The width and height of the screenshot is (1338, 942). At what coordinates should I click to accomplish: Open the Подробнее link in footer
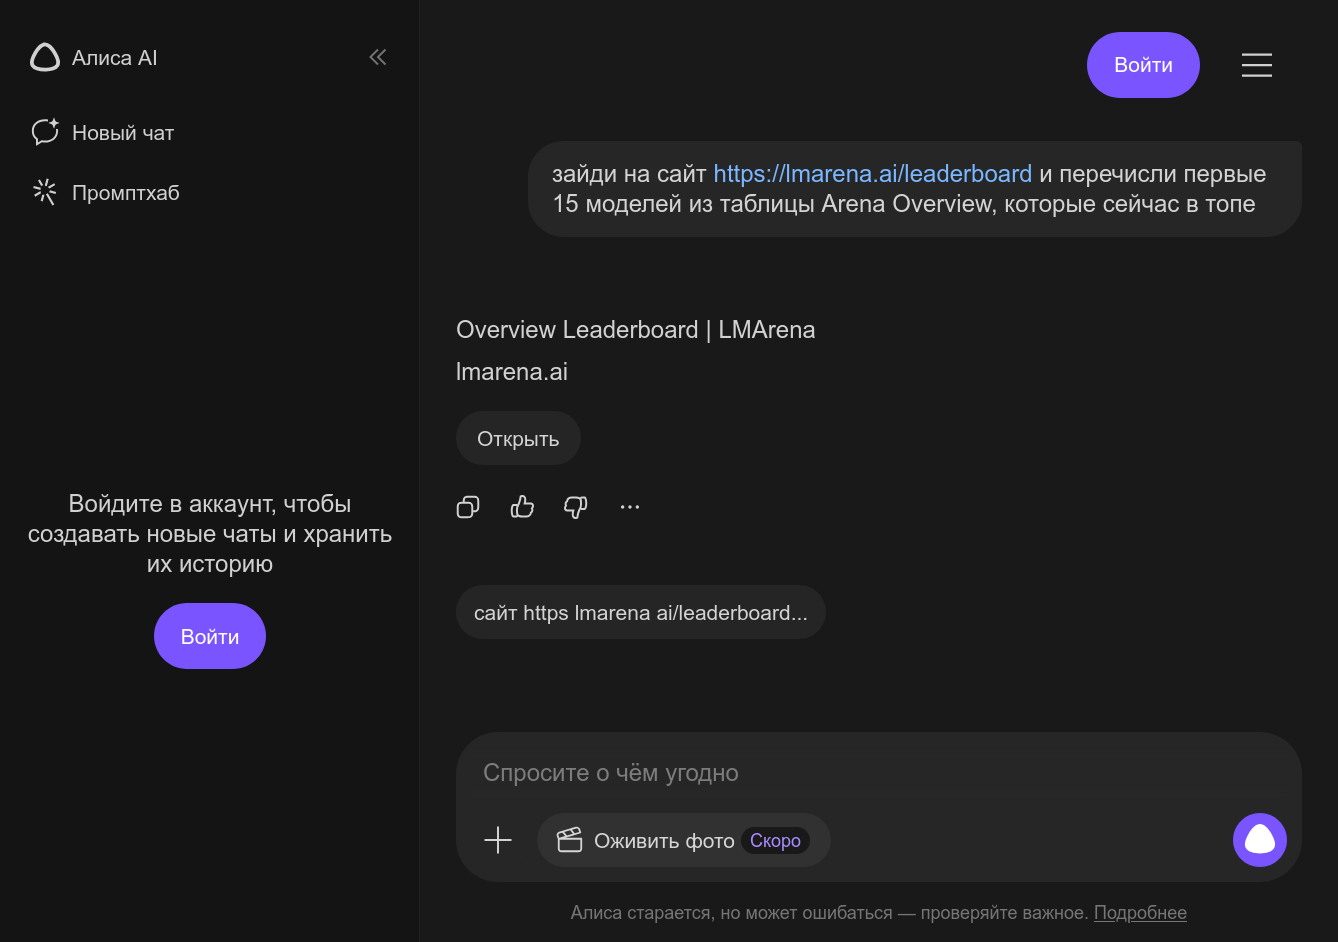pyautogui.click(x=1140, y=913)
